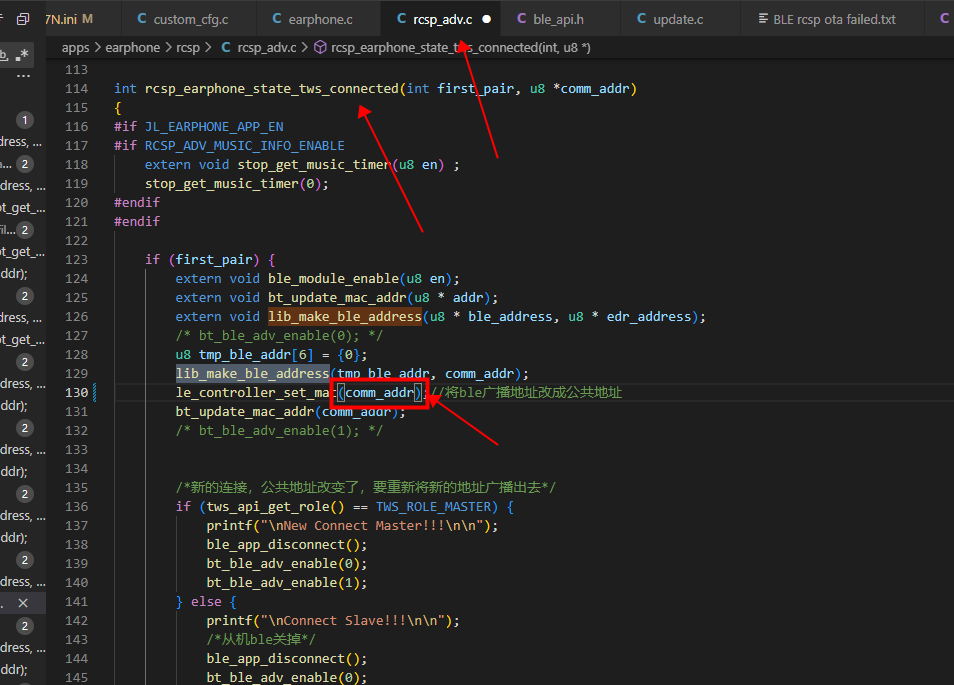The height and width of the screenshot is (685, 954).
Task: Toggle the regular expression search option
Action: (22, 55)
